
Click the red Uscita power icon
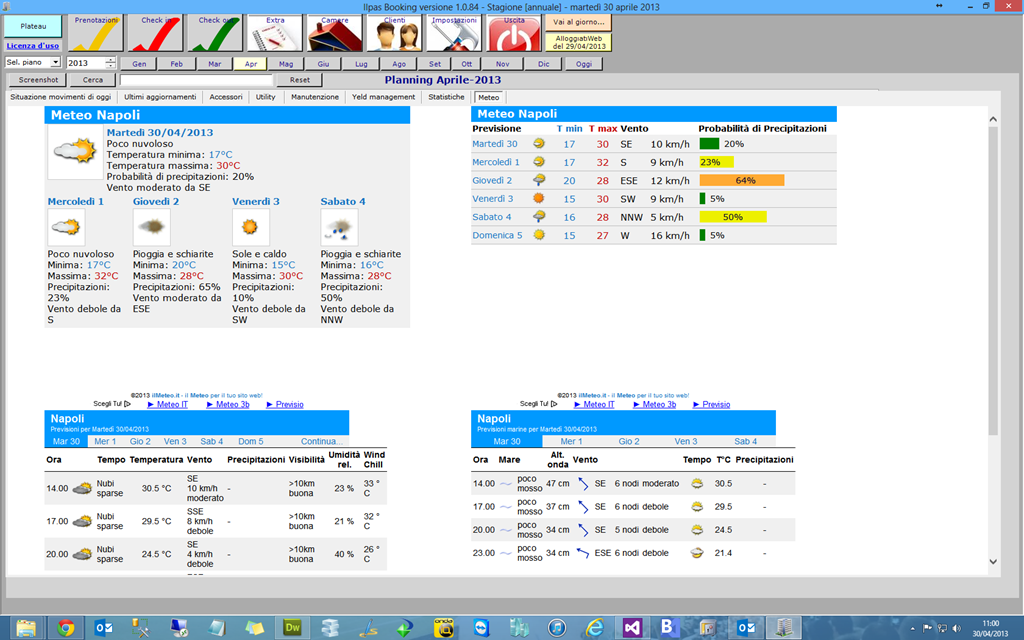[x=514, y=33]
